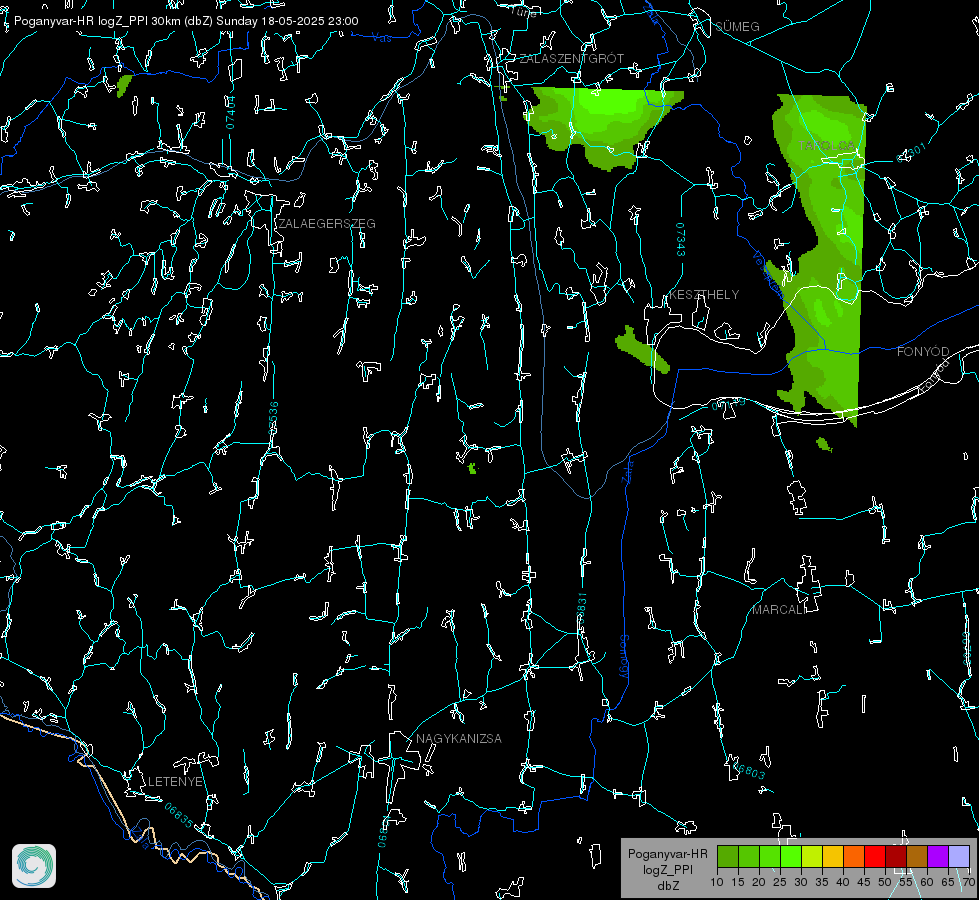Click the 06803 road number label
This screenshot has width=979, height=900.
point(748,771)
